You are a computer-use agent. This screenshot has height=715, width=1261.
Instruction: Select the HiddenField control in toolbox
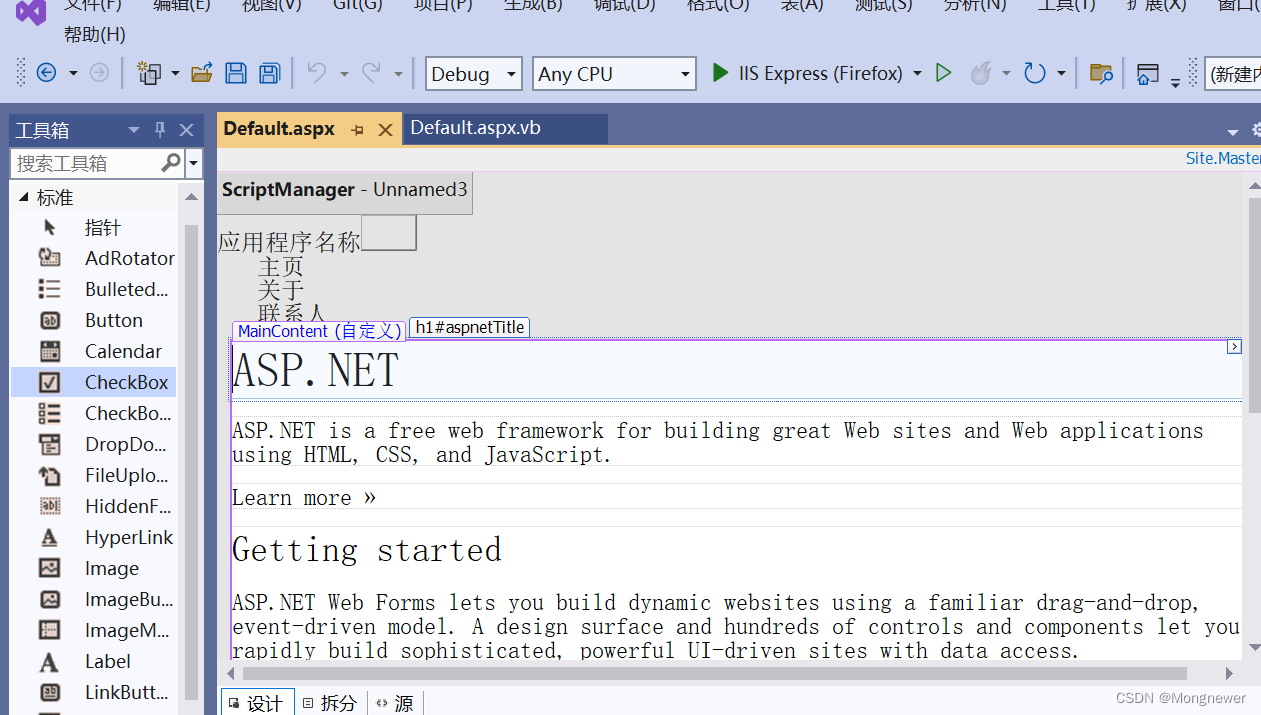click(94, 506)
